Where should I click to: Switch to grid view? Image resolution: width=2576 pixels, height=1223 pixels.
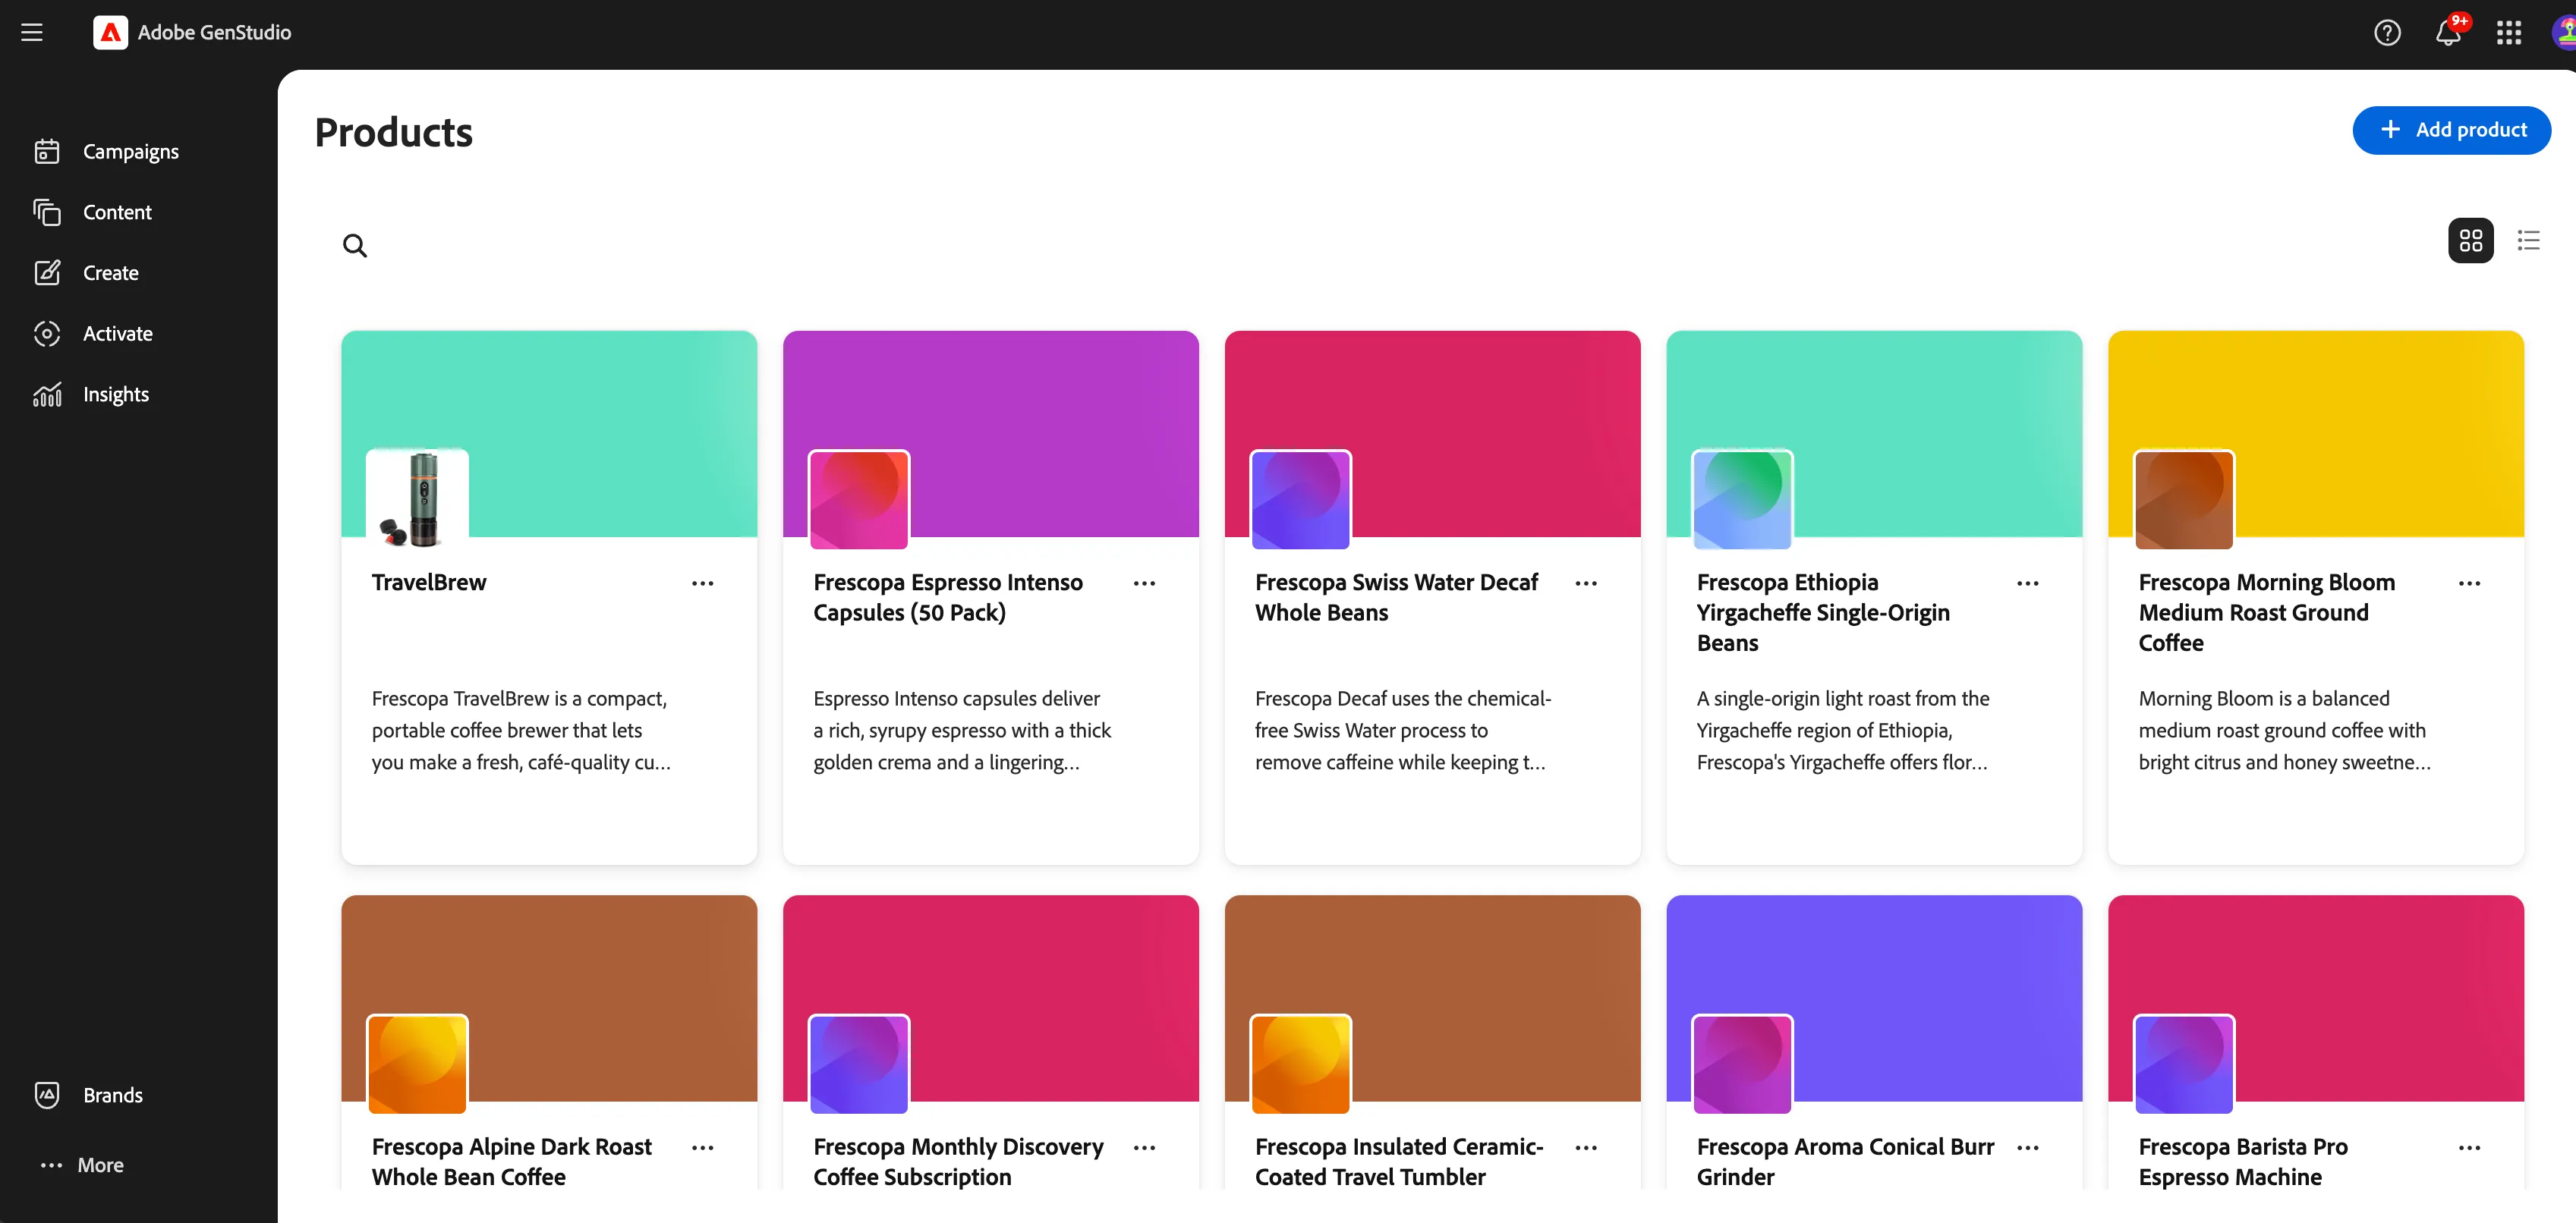point(2470,240)
